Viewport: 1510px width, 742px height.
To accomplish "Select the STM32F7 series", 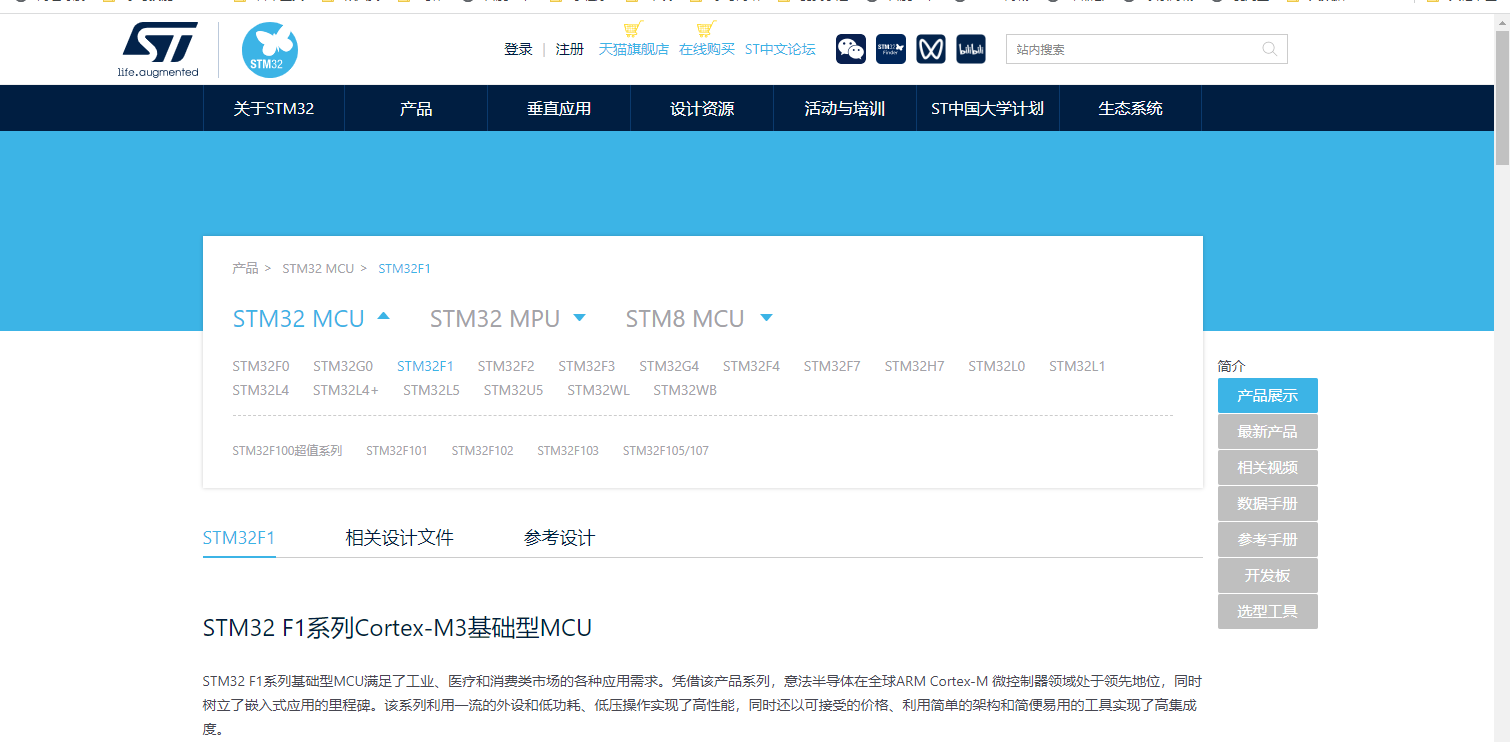I will [832, 366].
